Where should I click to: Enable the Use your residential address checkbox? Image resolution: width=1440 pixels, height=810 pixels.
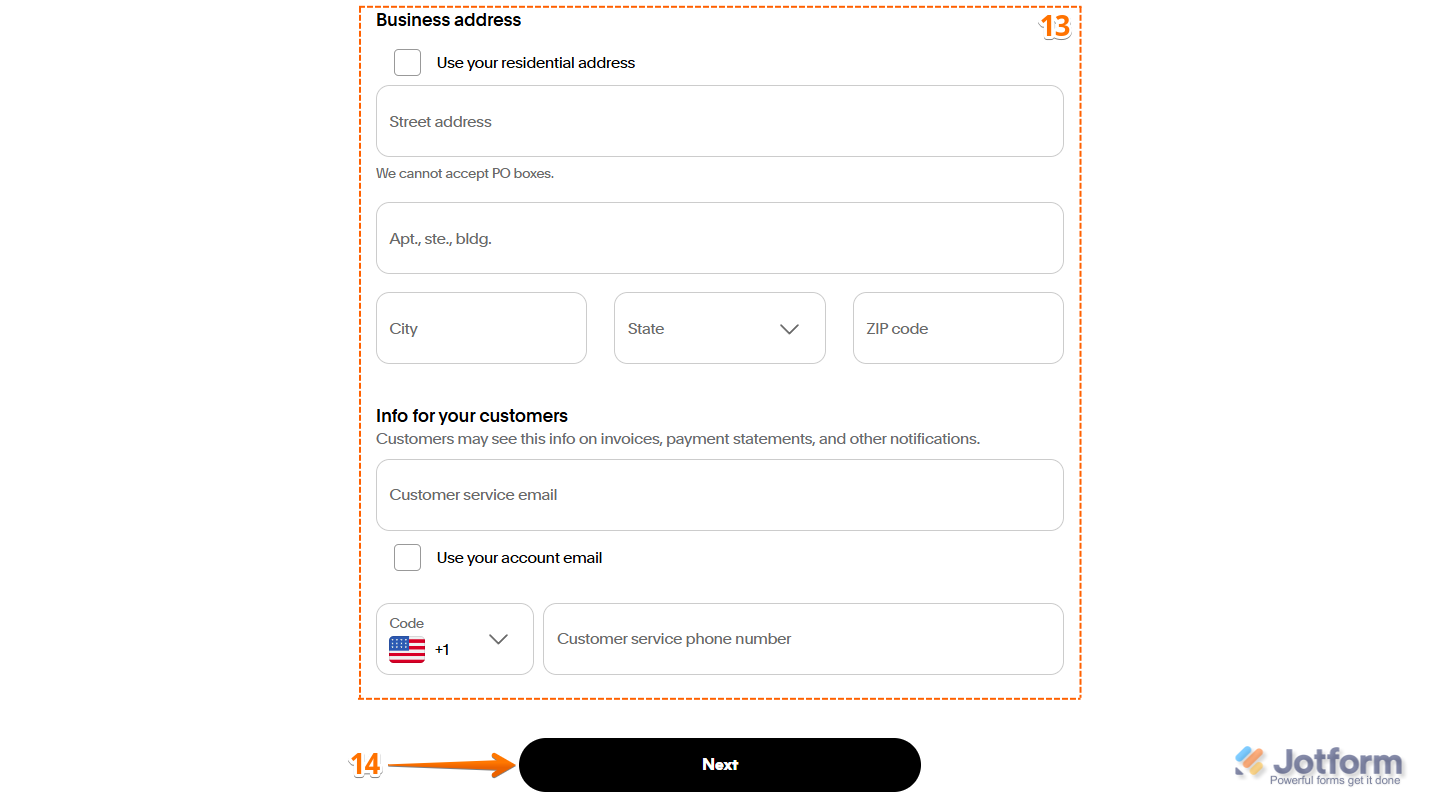pyautogui.click(x=407, y=62)
